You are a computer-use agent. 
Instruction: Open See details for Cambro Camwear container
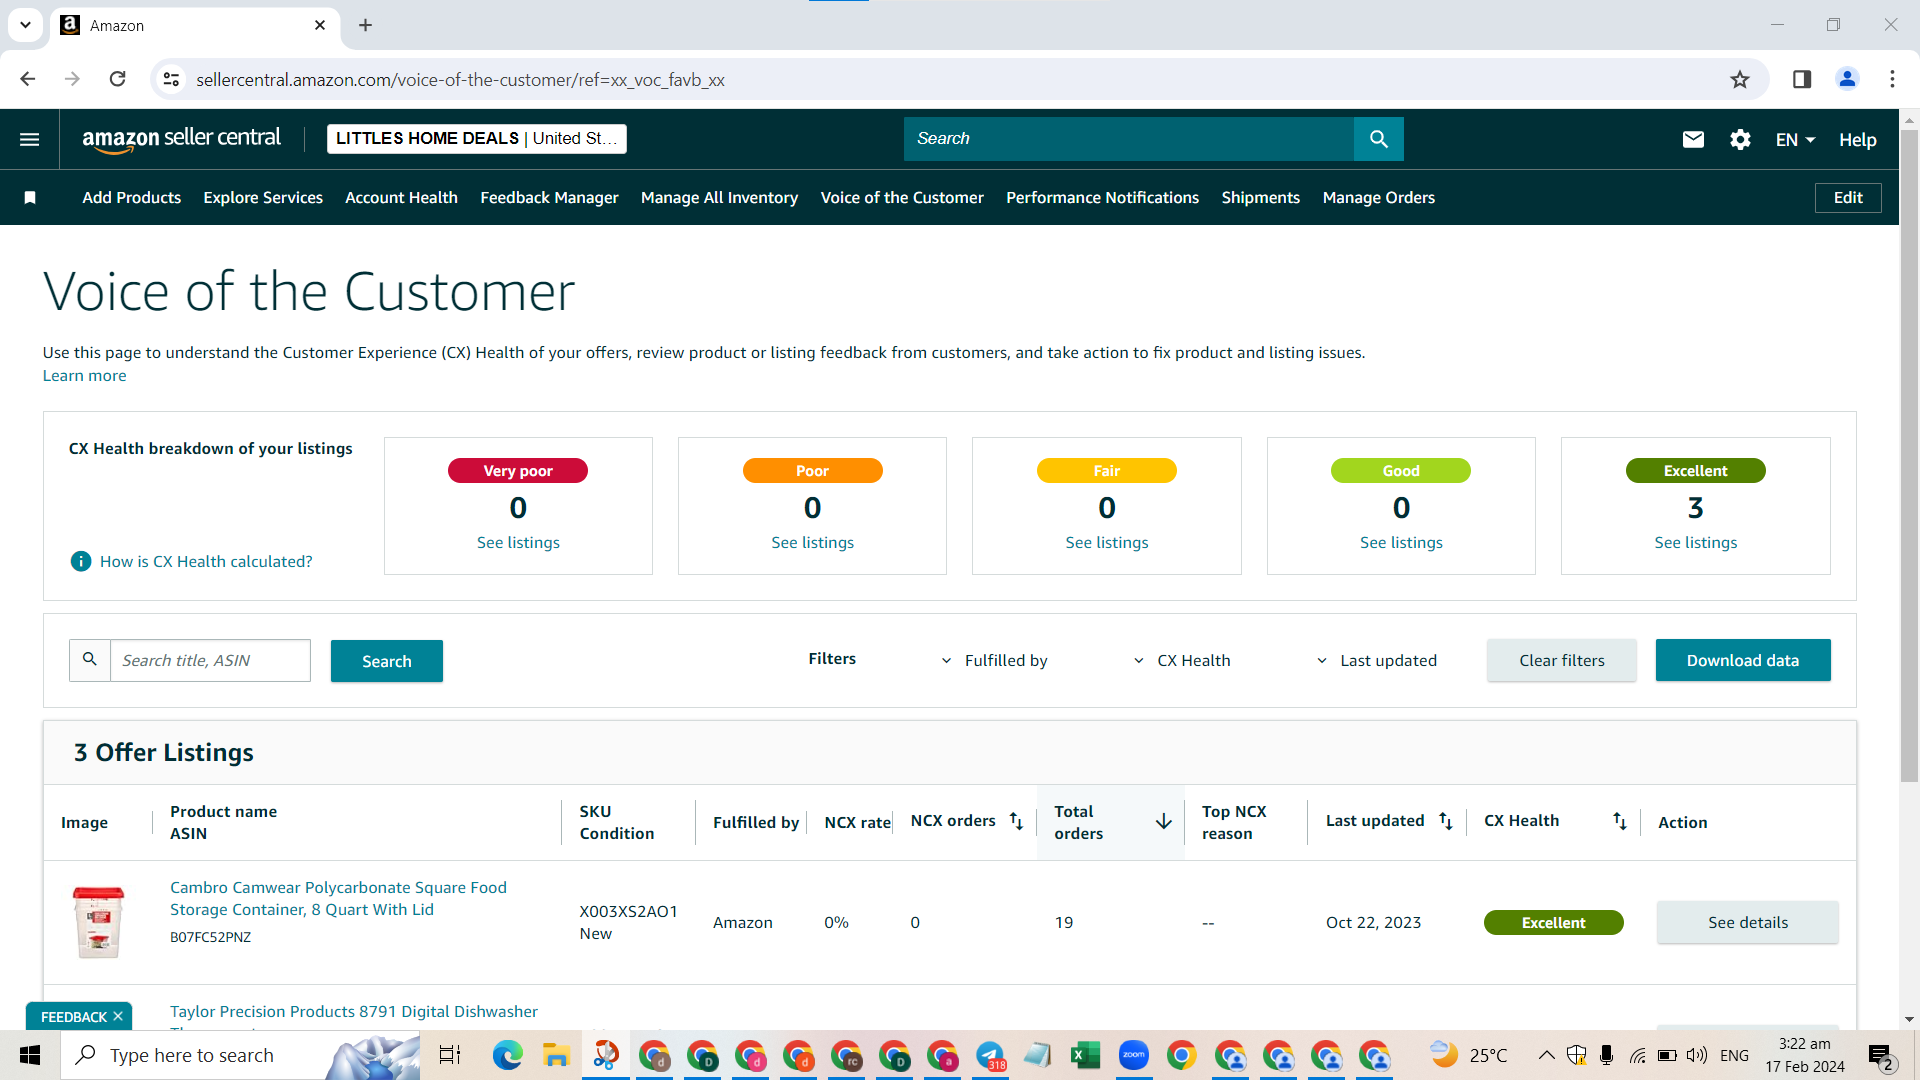click(x=1747, y=923)
